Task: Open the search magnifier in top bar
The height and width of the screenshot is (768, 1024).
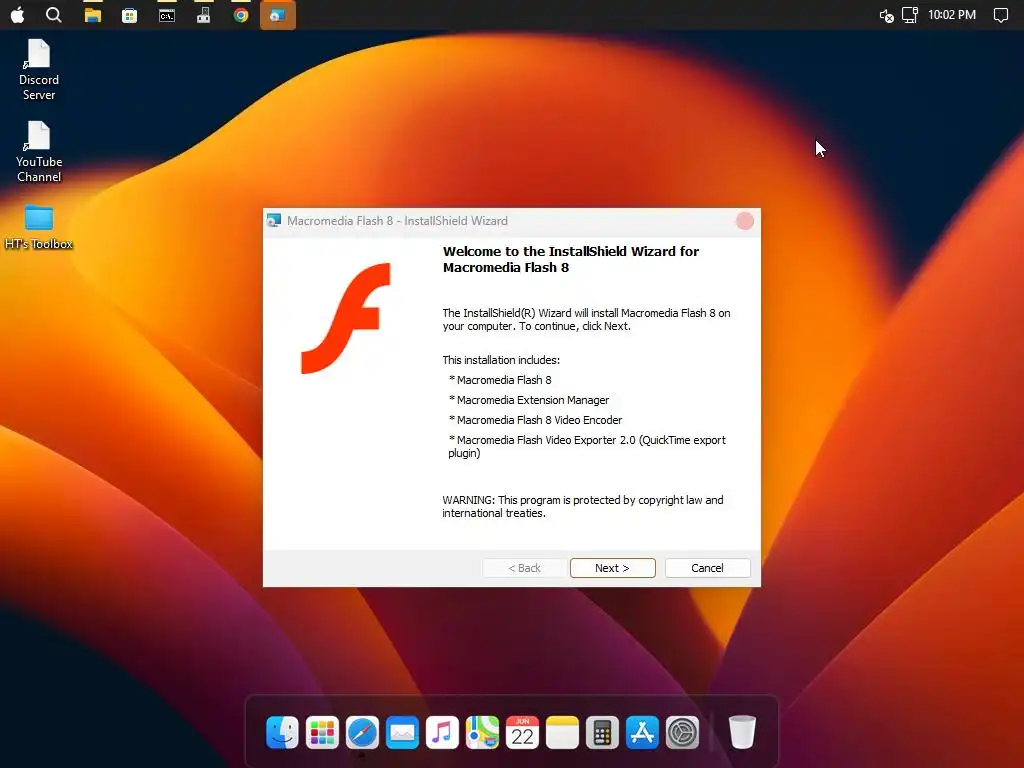Action: pos(54,14)
